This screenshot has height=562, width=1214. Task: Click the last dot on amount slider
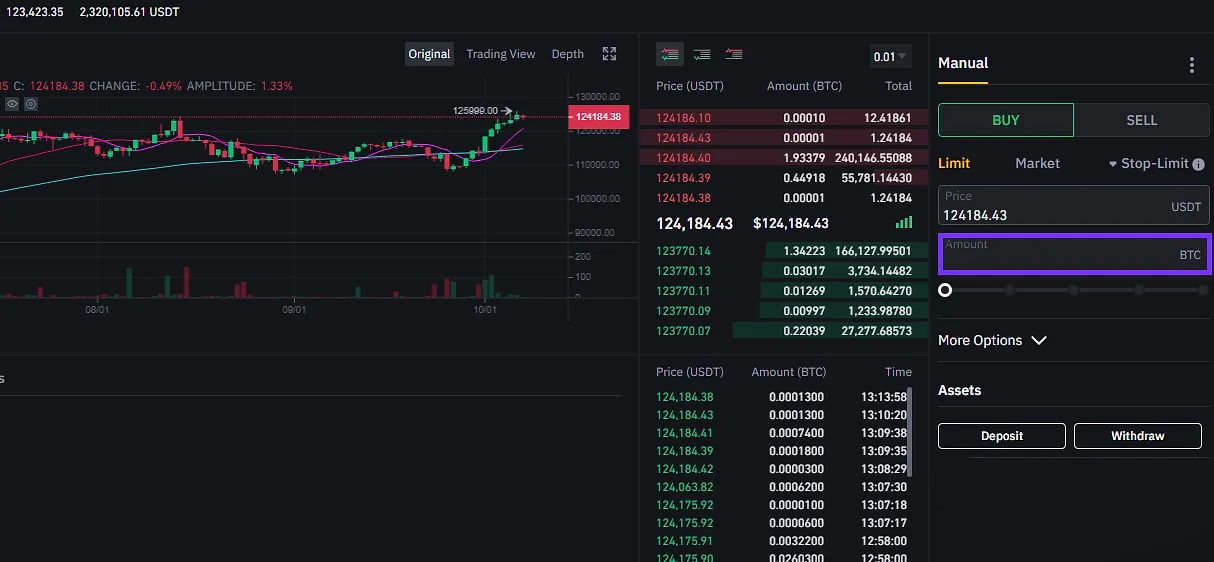(1203, 290)
